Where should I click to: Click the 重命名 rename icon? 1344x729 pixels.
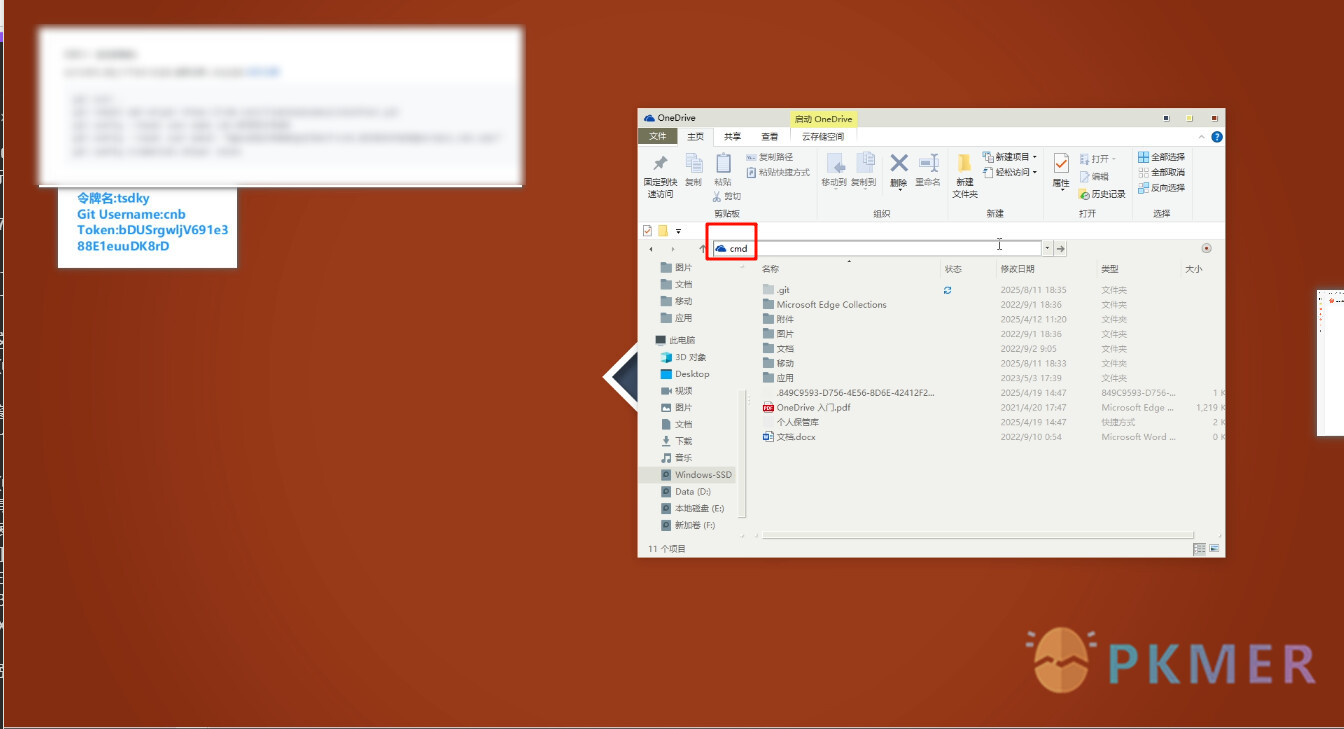pyautogui.click(x=928, y=163)
